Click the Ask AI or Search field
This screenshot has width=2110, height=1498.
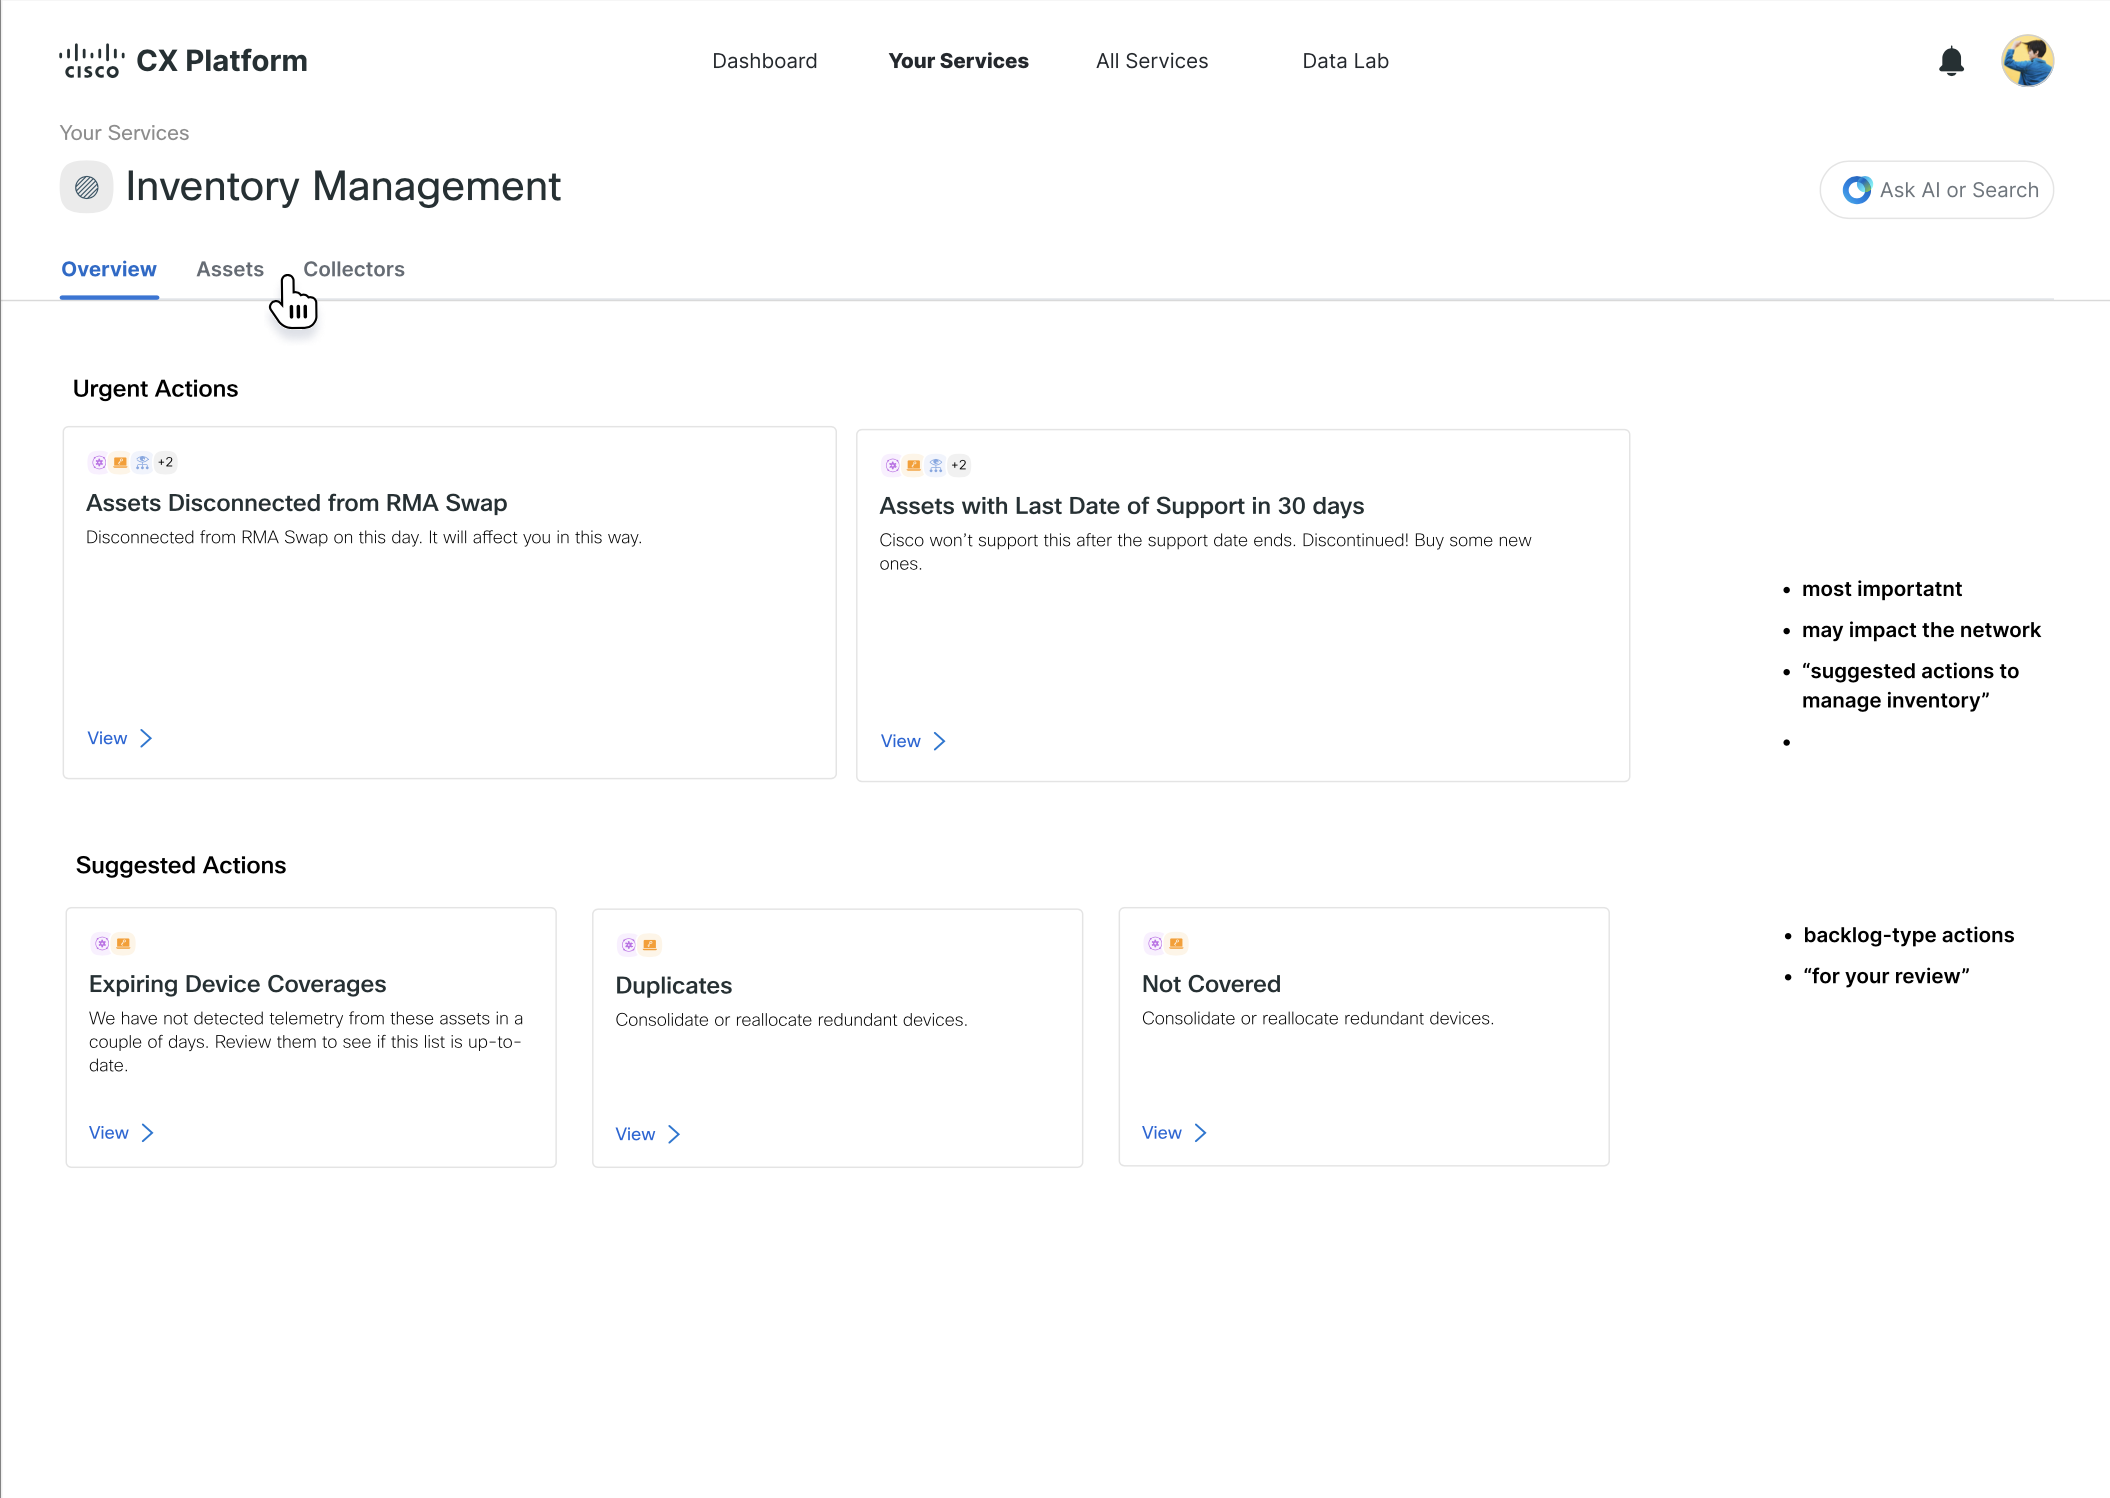click(x=1957, y=190)
